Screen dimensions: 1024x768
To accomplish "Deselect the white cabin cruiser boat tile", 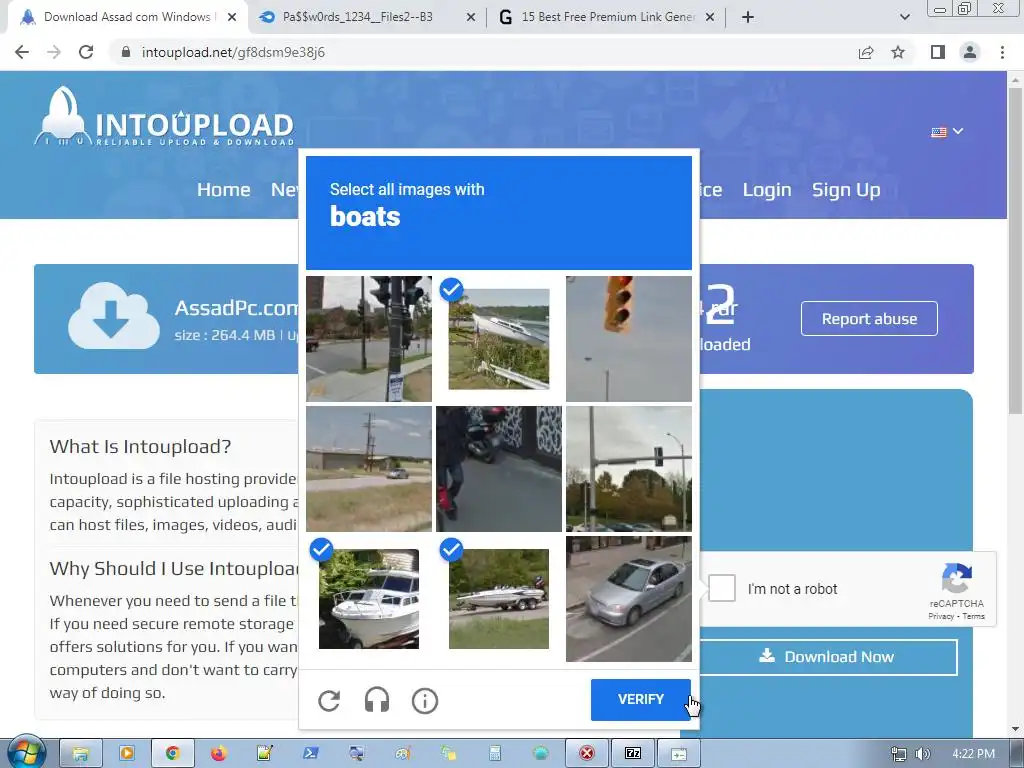I will (369, 599).
